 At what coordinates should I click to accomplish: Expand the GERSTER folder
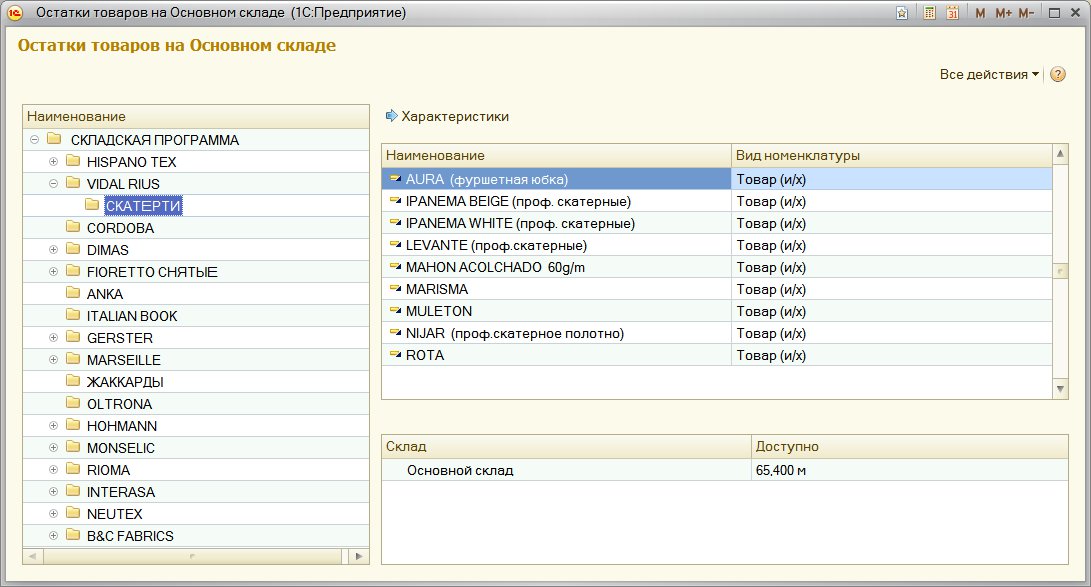coord(53,337)
